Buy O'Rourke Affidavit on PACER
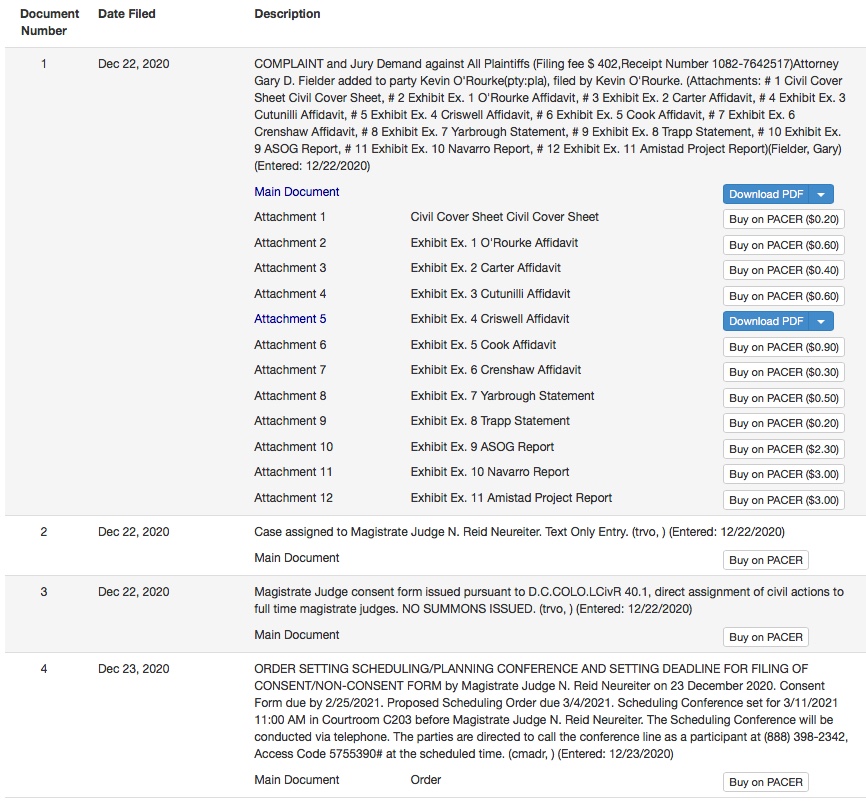Viewport: 866px width, 811px height. [x=784, y=245]
